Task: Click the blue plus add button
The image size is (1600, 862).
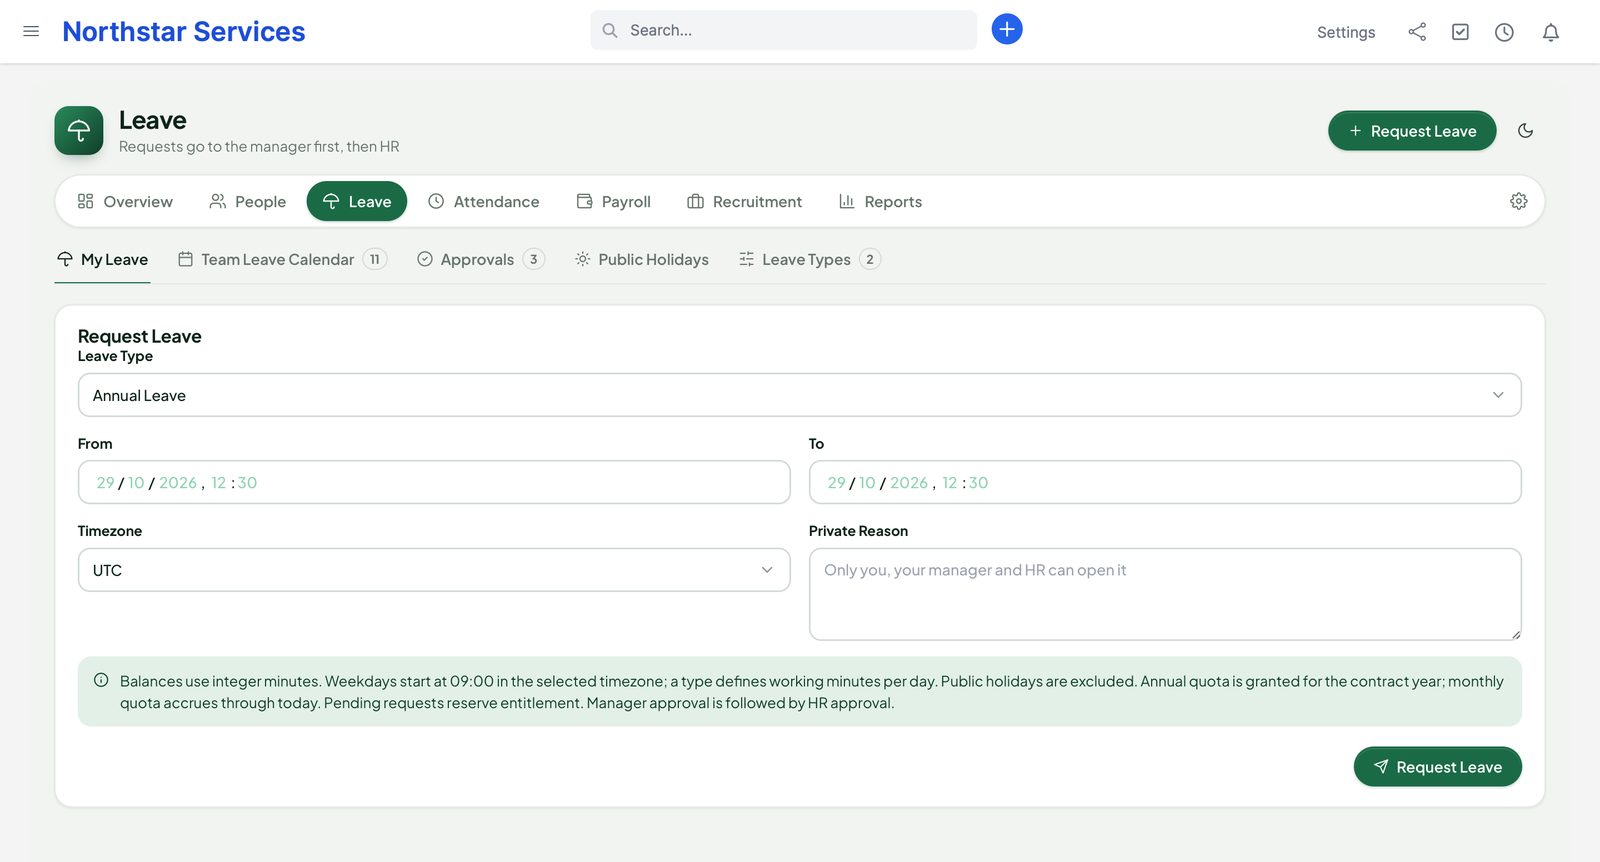Action: click(1006, 29)
